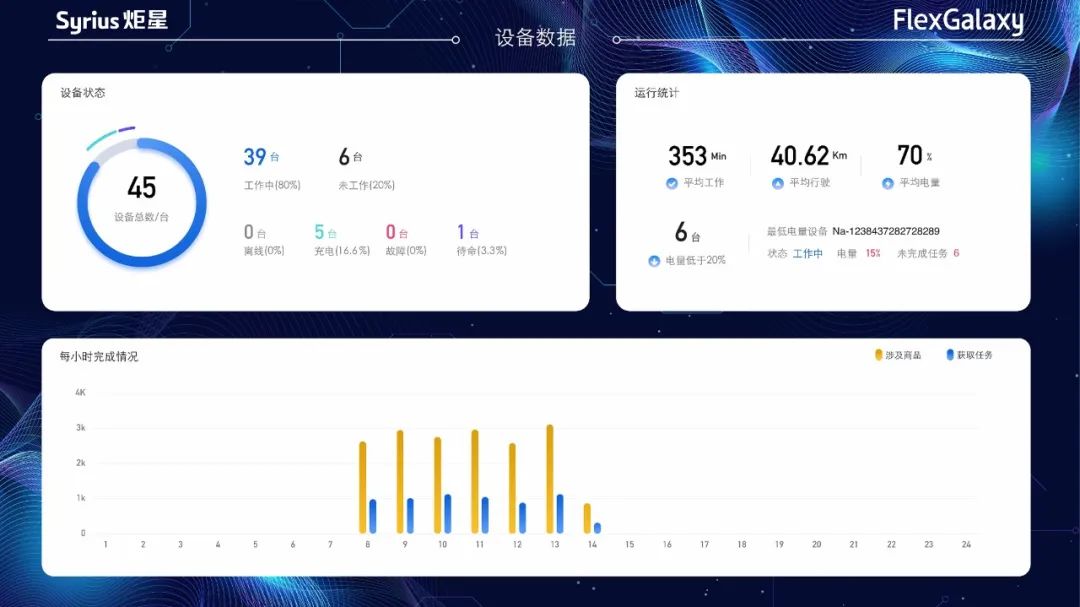The height and width of the screenshot is (607, 1080).
Task: Select the 故障 0 台 status count
Action: pos(405,240)
